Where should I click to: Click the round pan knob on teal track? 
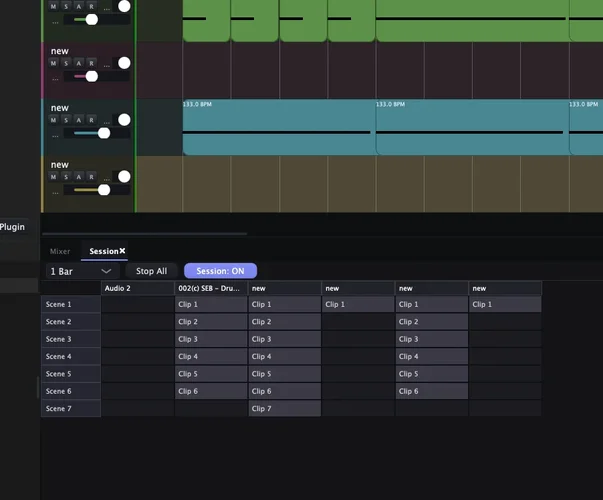pos(124,120)
